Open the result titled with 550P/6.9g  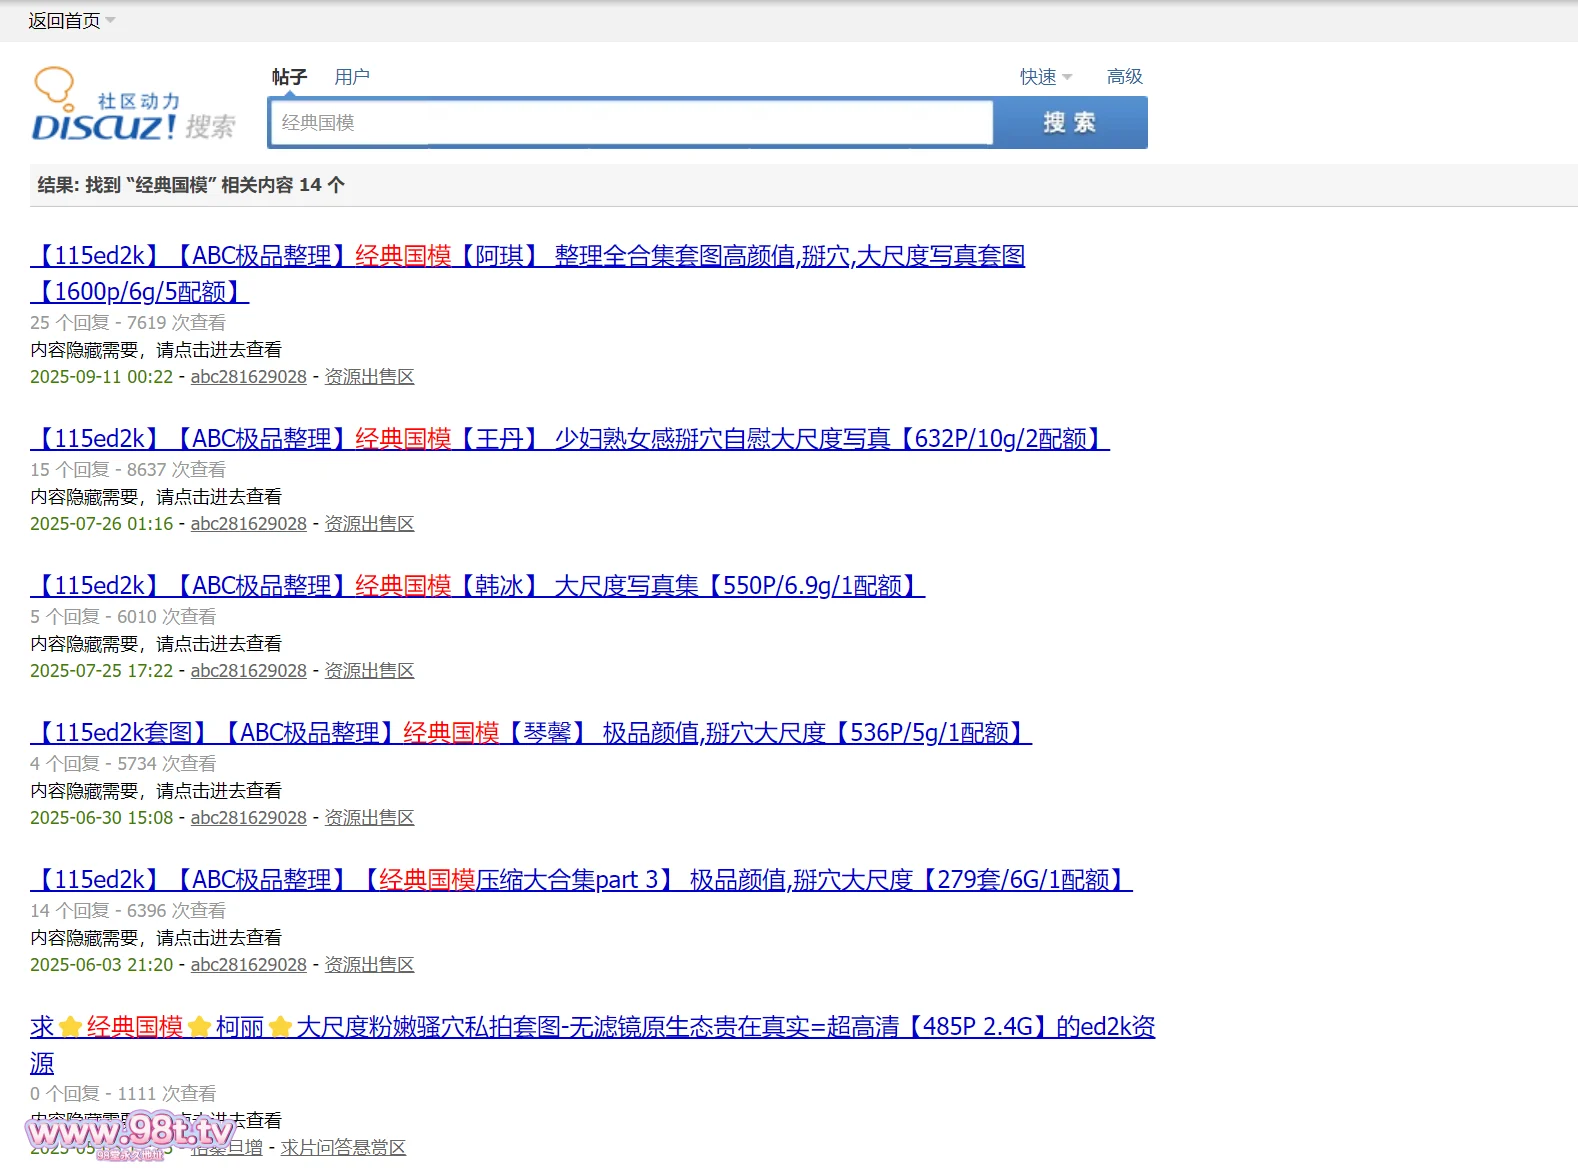(477, 586)
